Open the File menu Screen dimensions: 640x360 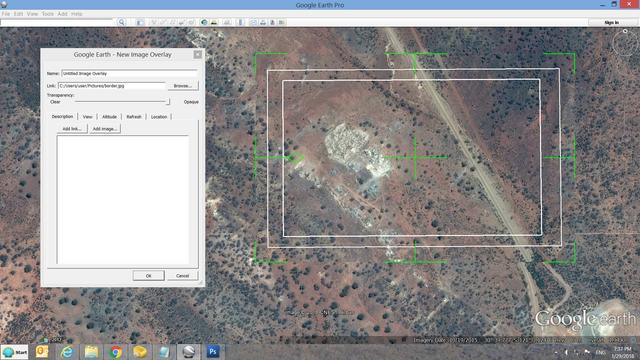point(6,13)
